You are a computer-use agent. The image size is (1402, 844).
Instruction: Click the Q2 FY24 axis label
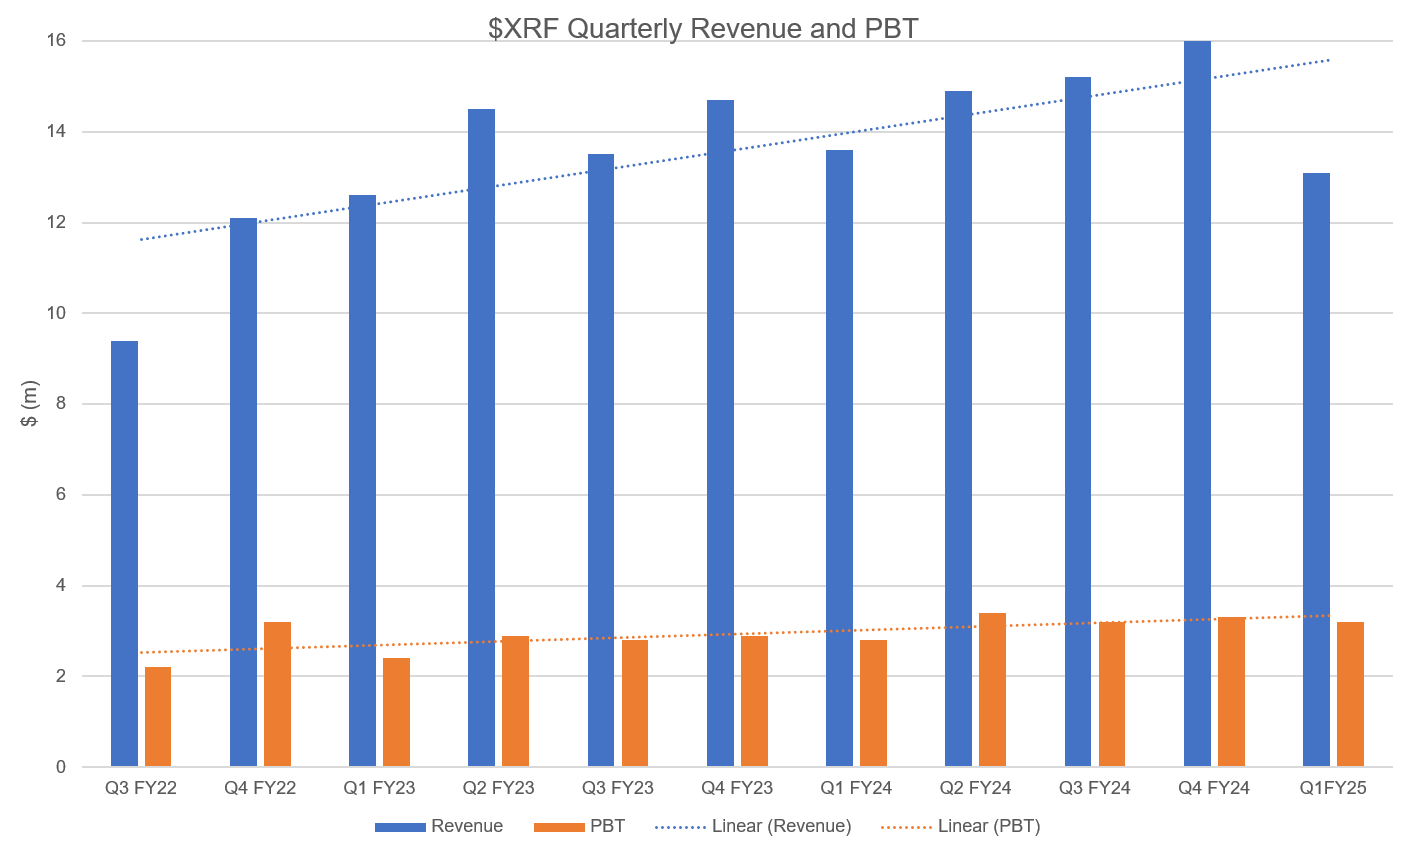coord(975,788)
